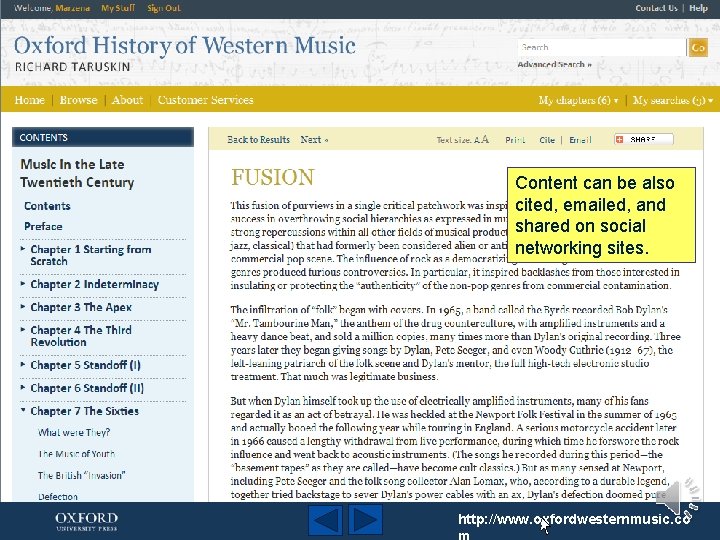Viewport: 720px width, 540px height.
Task: Click the speaker audio icon
Action: [678, 497]
